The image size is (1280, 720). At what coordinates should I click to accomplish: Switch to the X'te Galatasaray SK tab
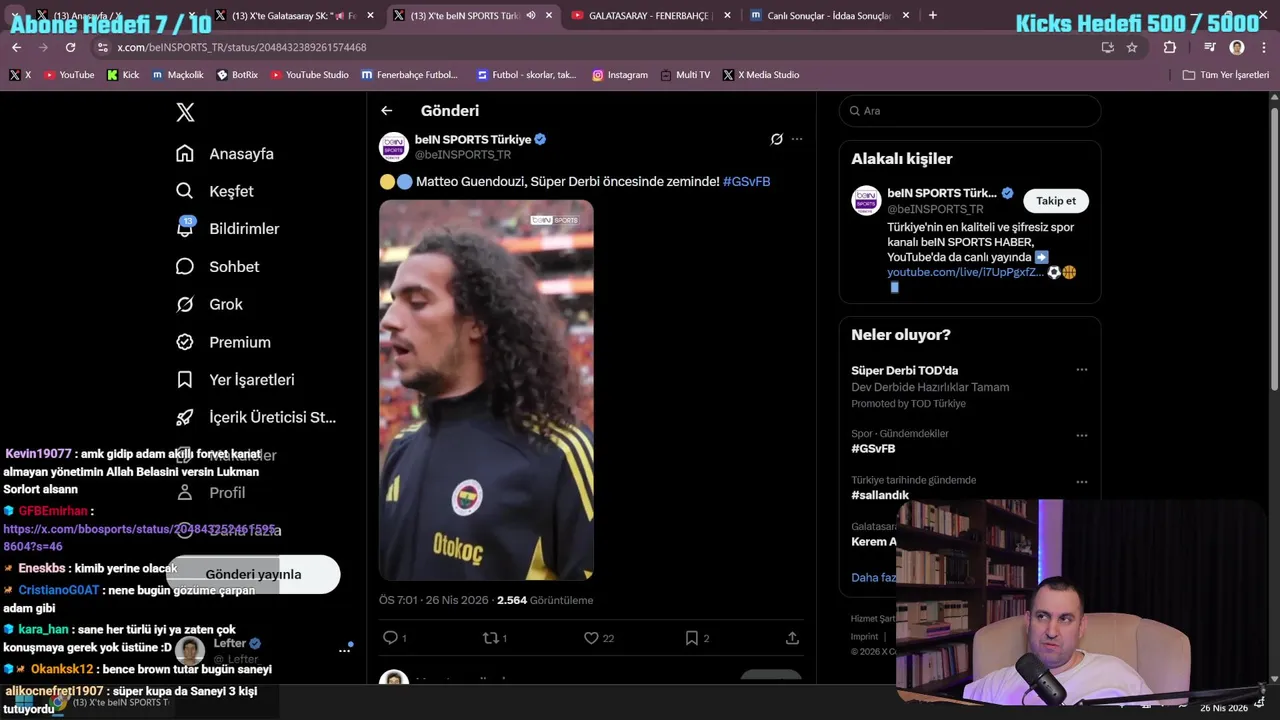[297, 15]
